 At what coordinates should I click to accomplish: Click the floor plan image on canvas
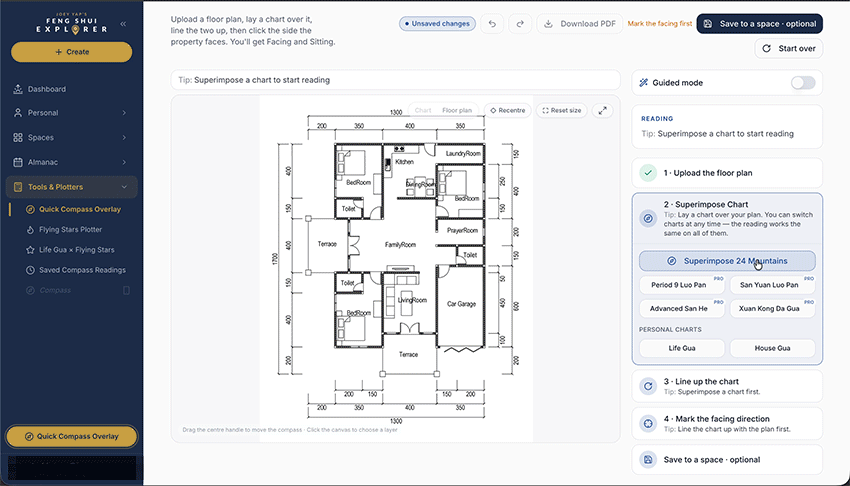click(396, 267)
